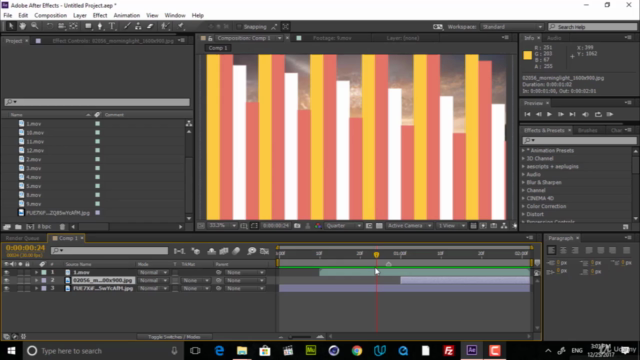Hide layer 1.mov with eye icon
Viewport: 640px width, 360px height.
6,272
